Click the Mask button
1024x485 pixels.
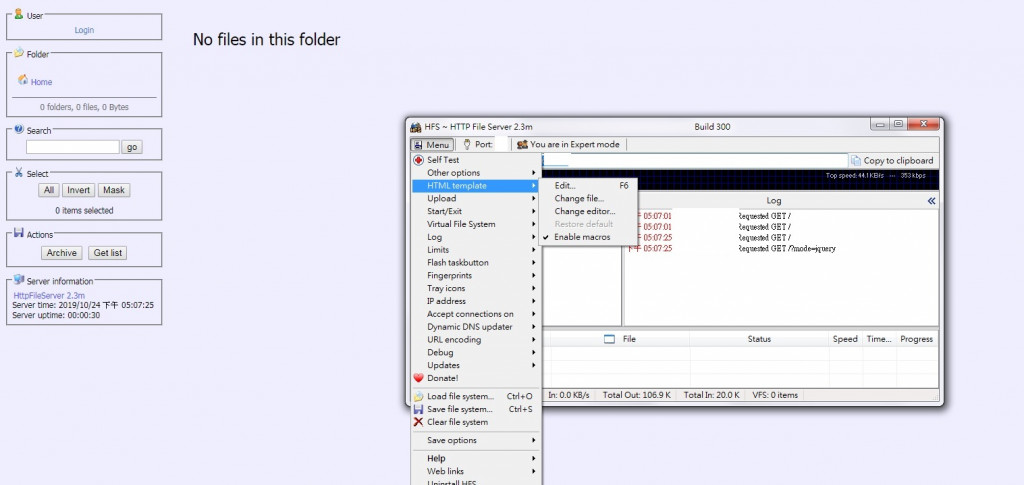(x=114, y=191)
